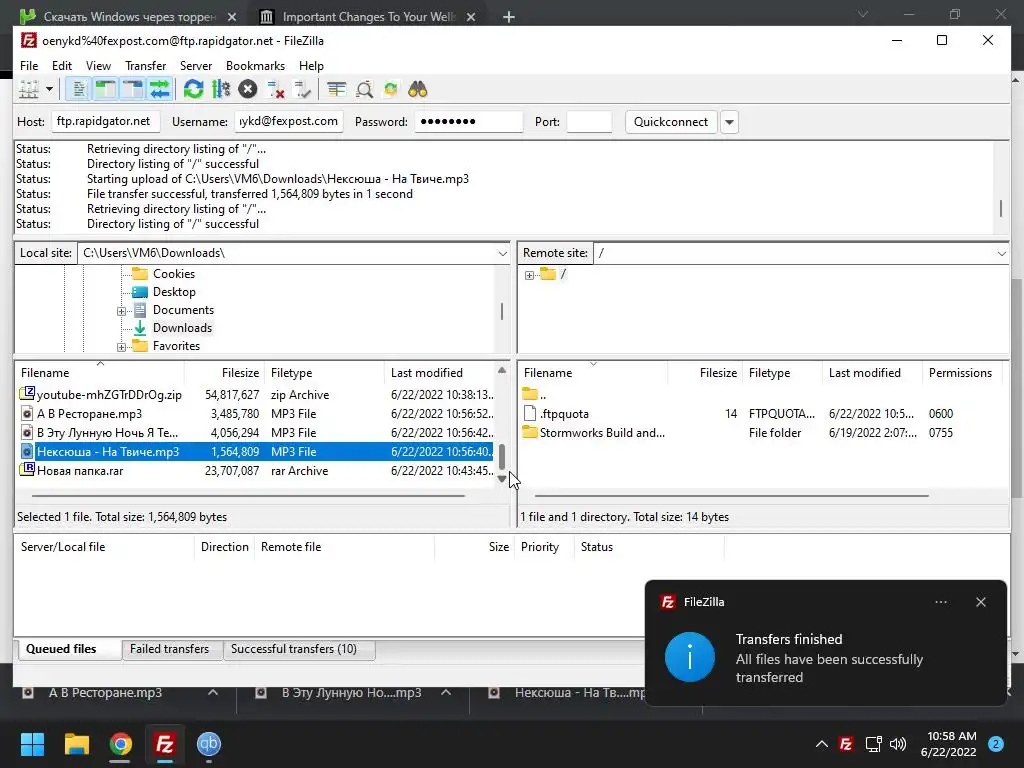The image size is (1024, 768).
Task: Click the message log scrollbar thumb
Action: 1000,209
